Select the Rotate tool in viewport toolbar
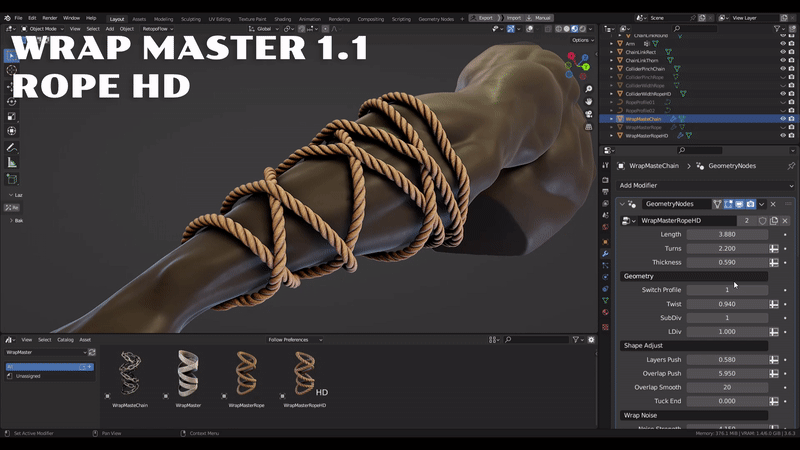The height and width of the screenshot is (450, 800). pos(11,102)
